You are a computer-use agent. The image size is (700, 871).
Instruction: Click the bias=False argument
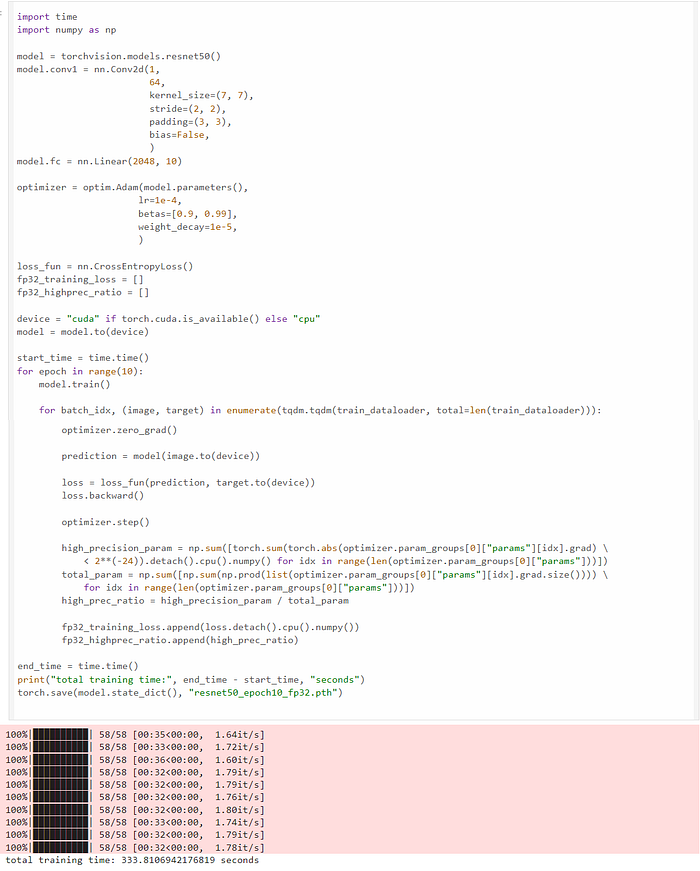tap(179, 135)
